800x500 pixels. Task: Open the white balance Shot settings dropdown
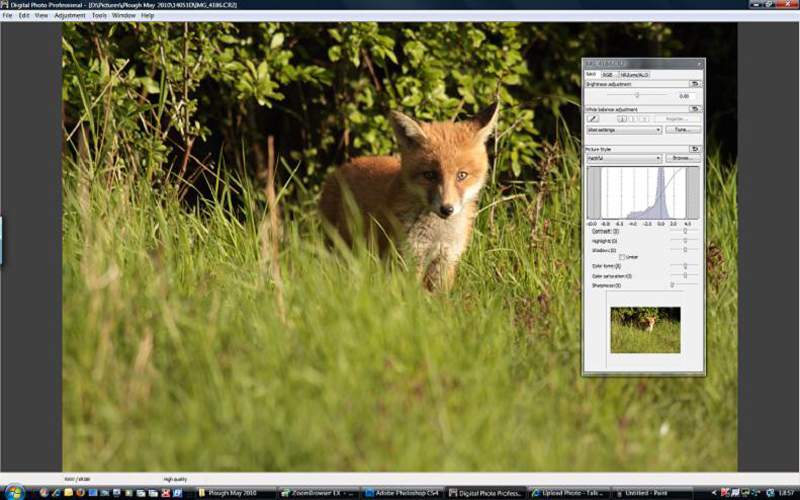(x=624, y=130)
